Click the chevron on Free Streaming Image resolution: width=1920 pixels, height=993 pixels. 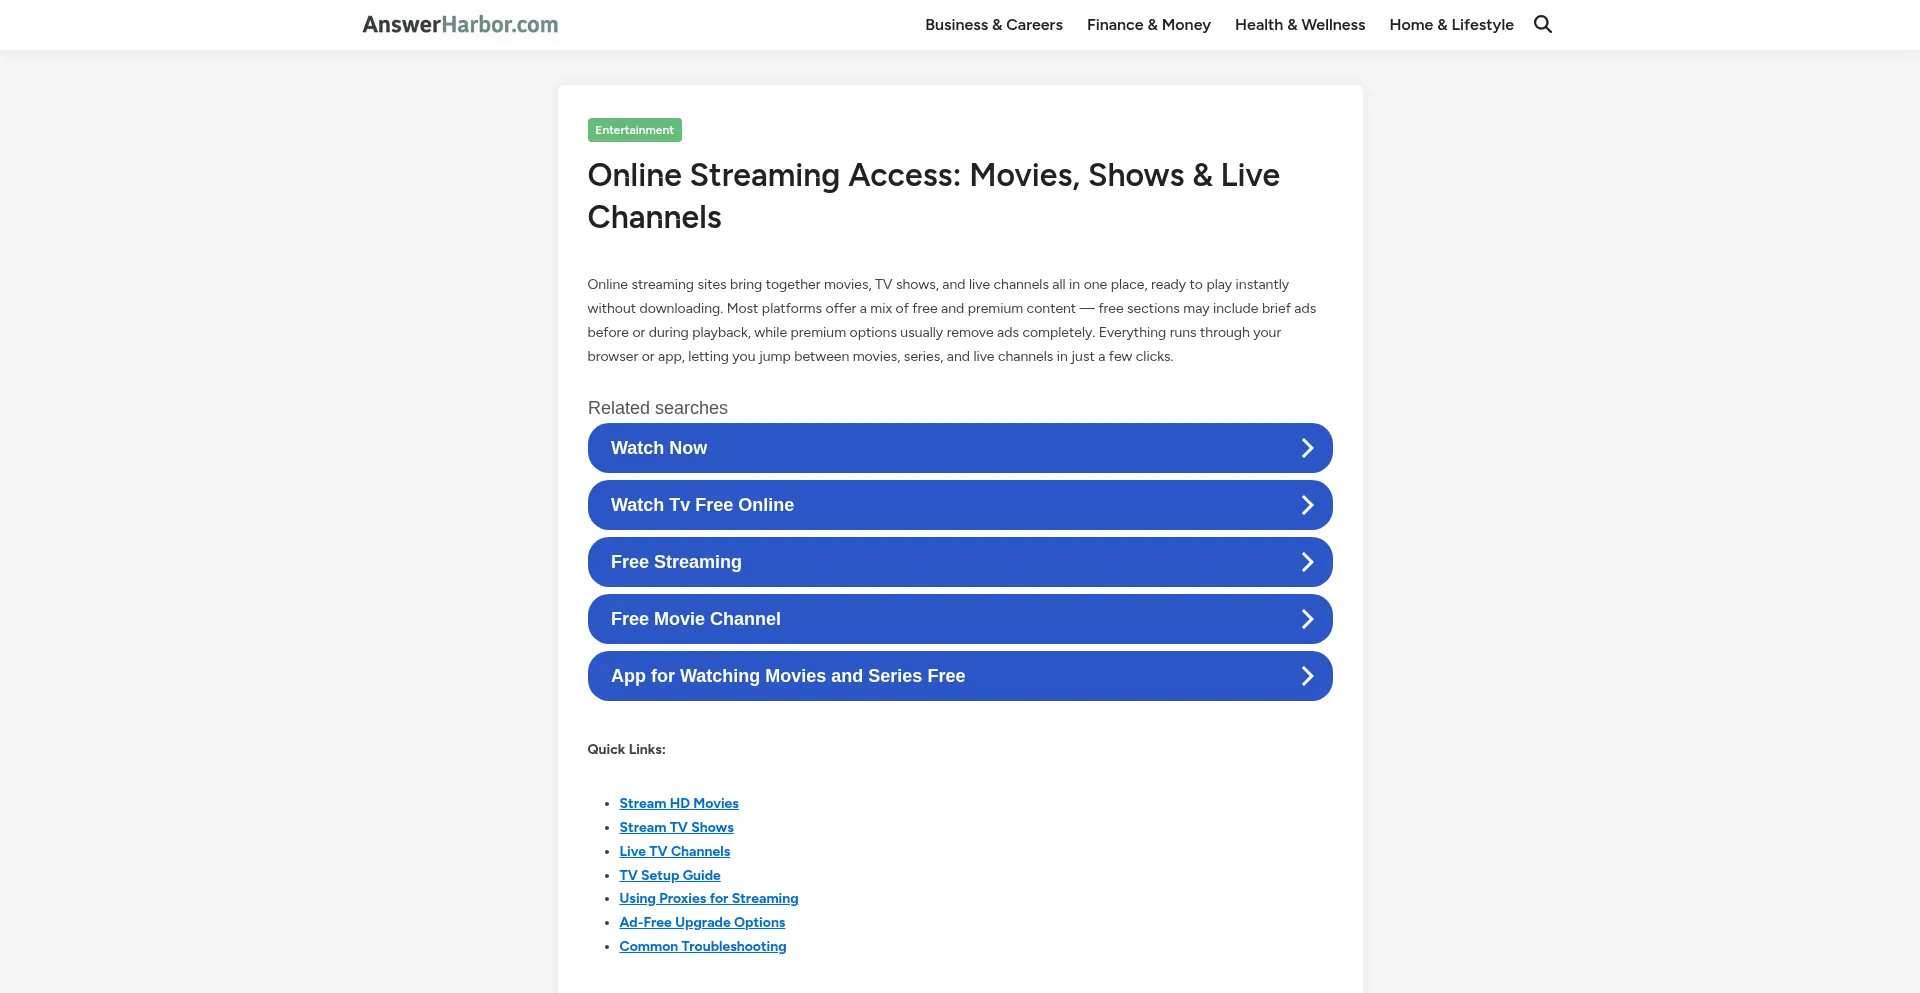(1307, 561)
